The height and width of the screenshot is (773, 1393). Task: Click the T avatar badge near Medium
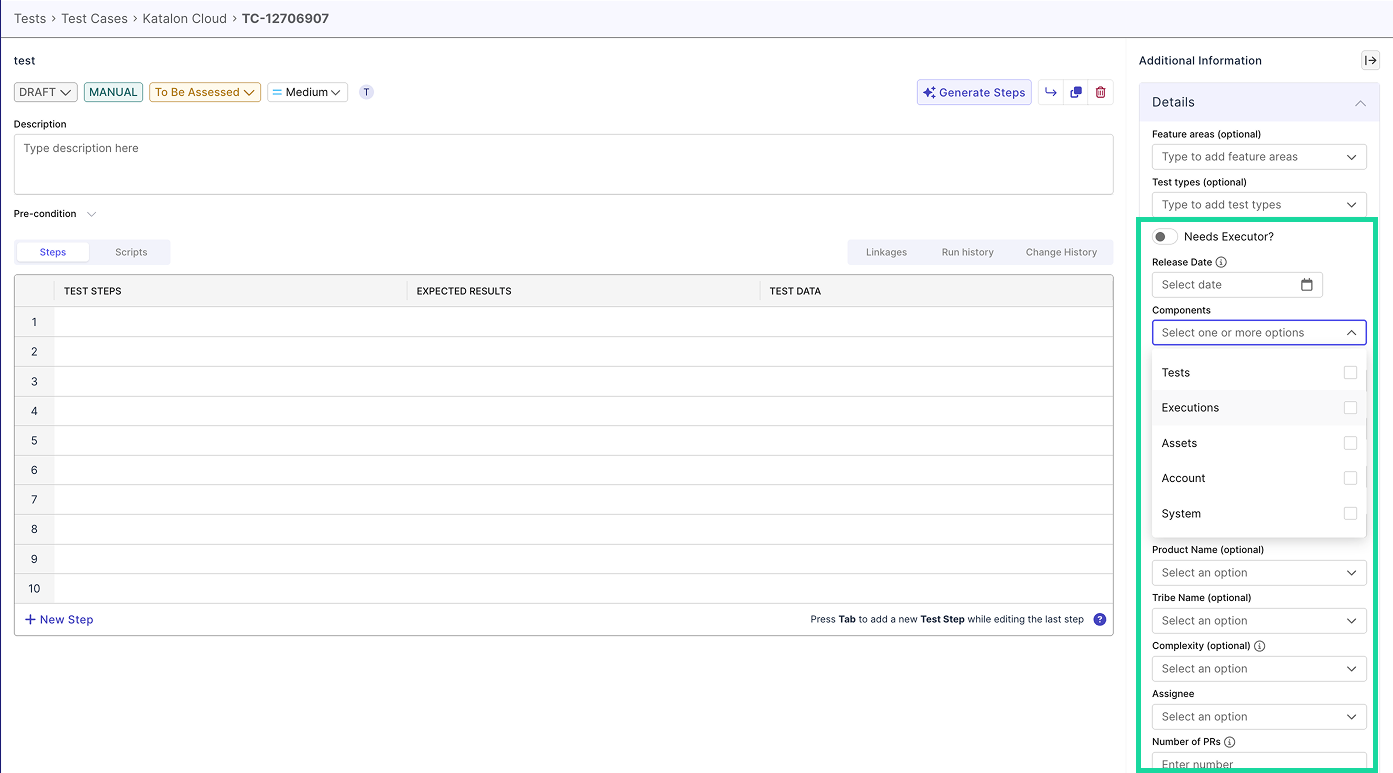(x=366, y=91)
